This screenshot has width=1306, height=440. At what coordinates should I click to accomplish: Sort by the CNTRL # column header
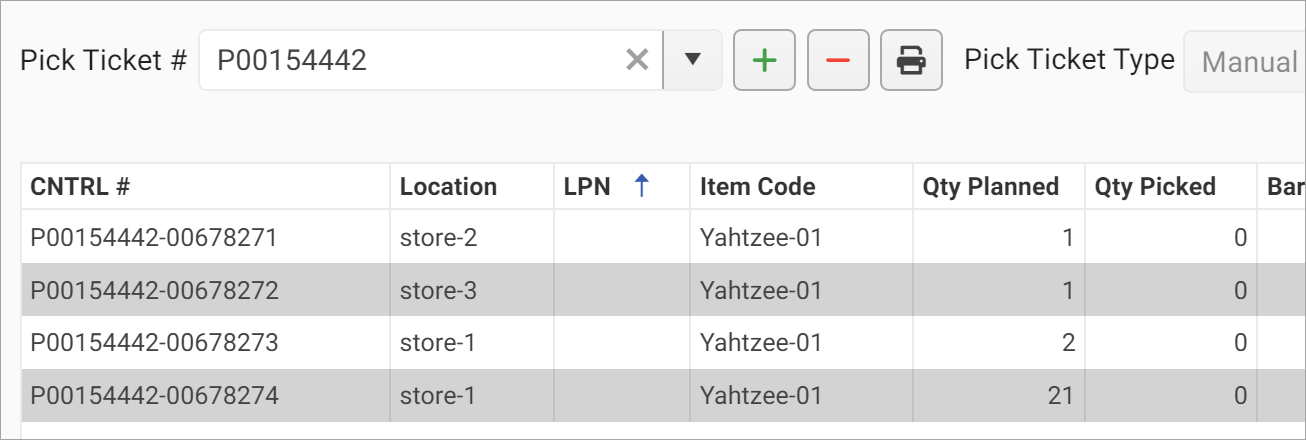point(81,187)
